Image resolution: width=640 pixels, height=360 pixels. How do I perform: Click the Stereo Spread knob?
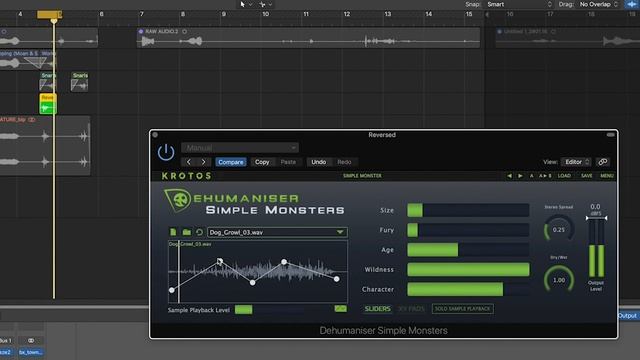point(559,230)
